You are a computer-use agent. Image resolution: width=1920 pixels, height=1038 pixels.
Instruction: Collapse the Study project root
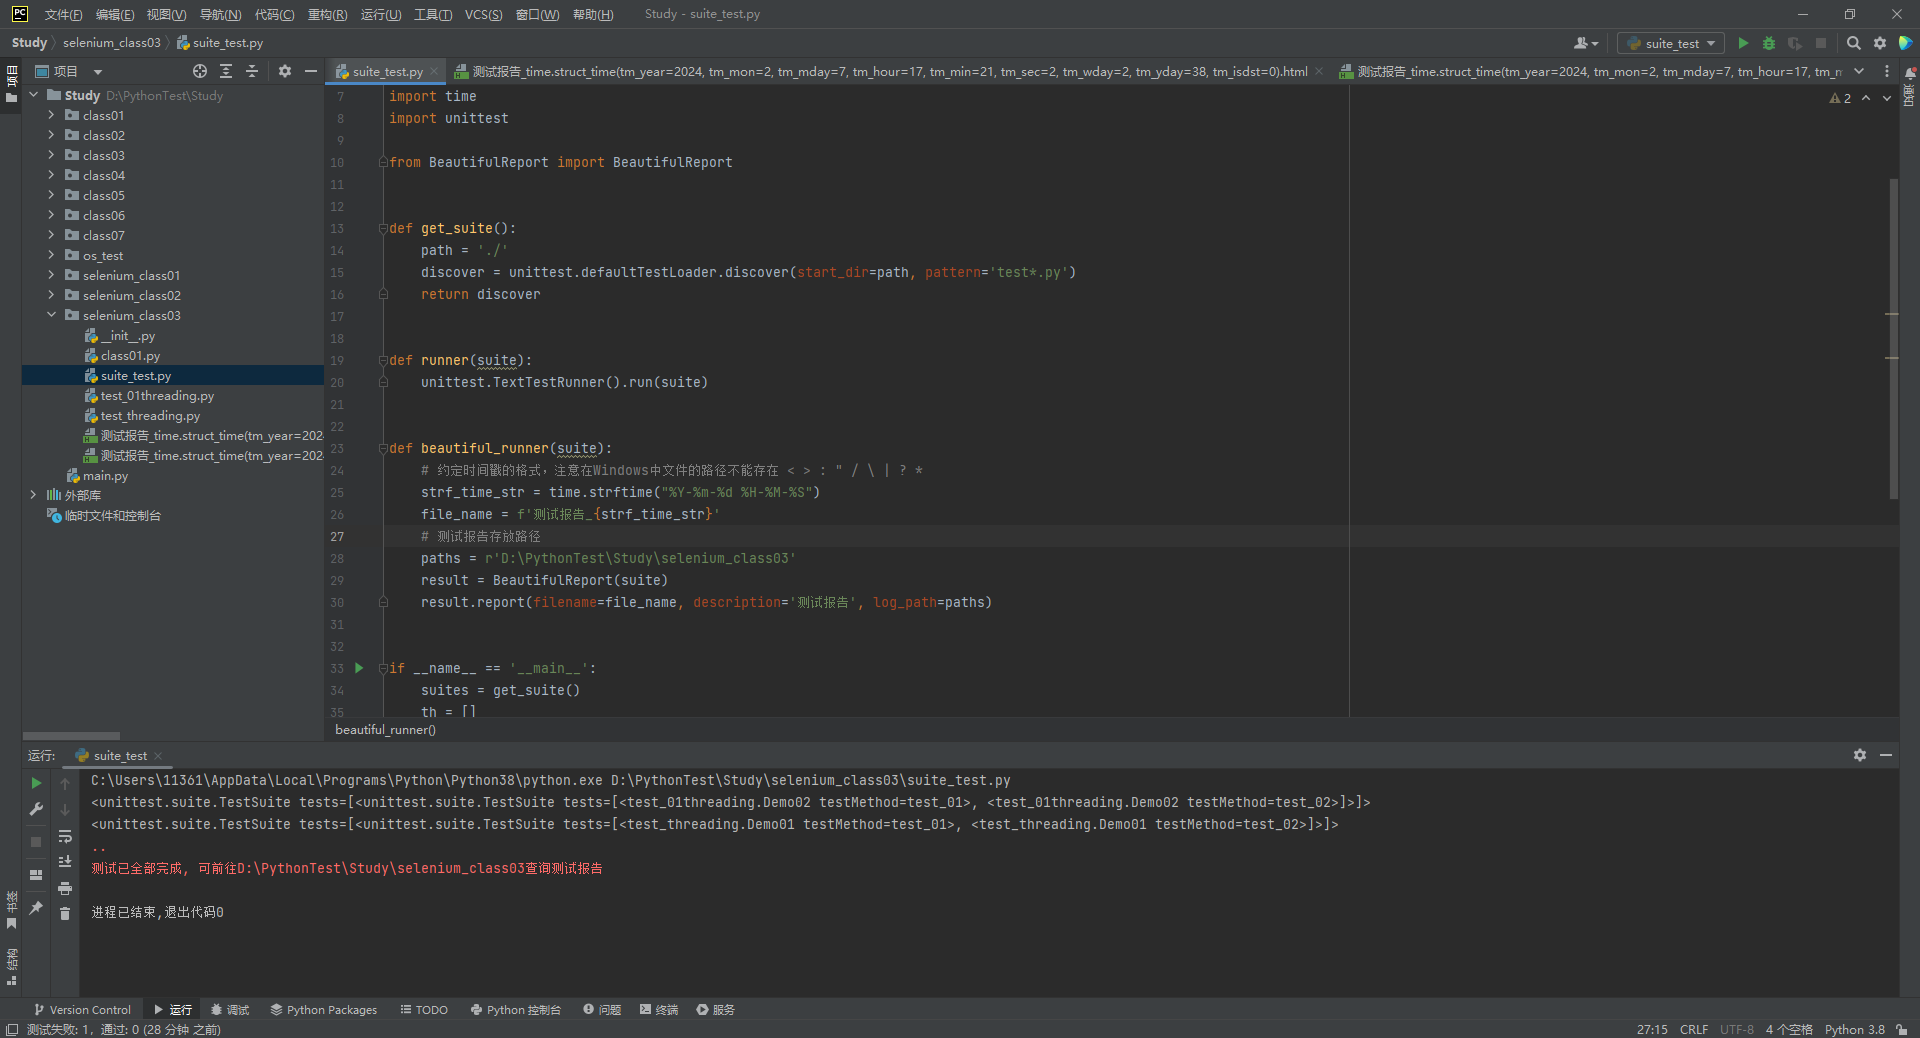[33, 95]
